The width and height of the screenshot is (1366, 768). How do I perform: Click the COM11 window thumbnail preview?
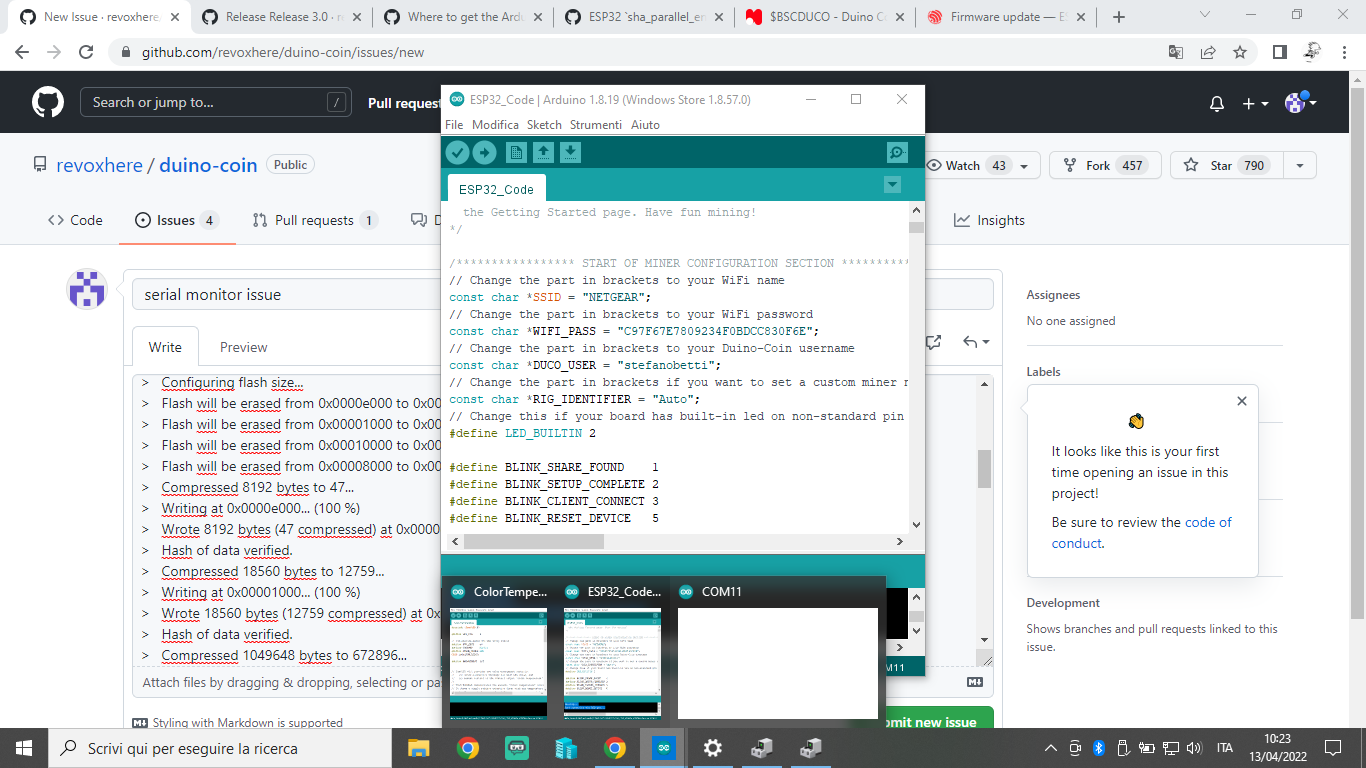click(778, 663)
